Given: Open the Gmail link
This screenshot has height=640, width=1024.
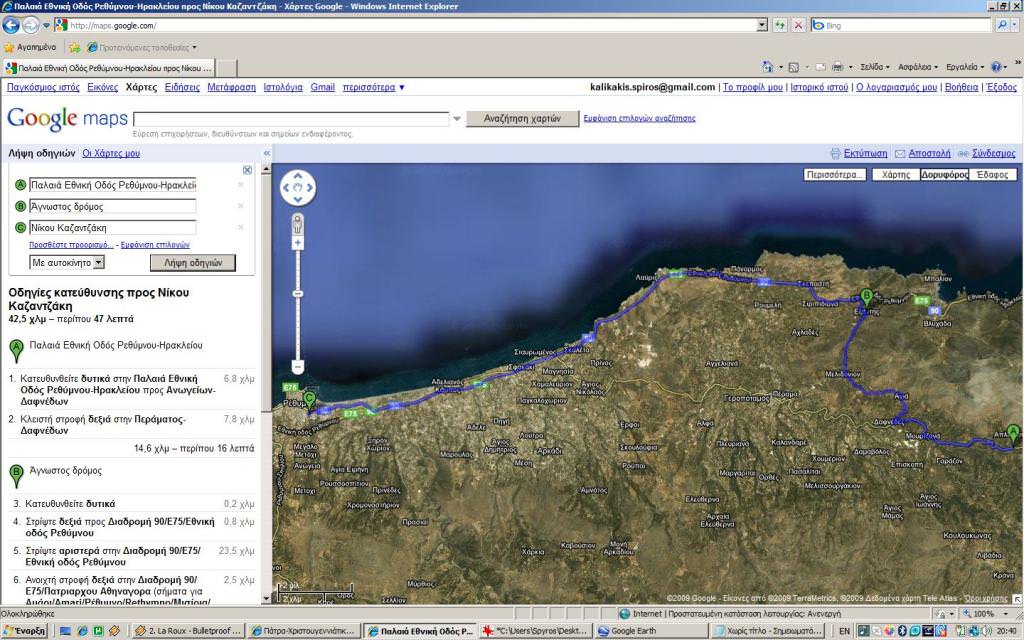Looking at the screenshot, I should coord(323,87).
